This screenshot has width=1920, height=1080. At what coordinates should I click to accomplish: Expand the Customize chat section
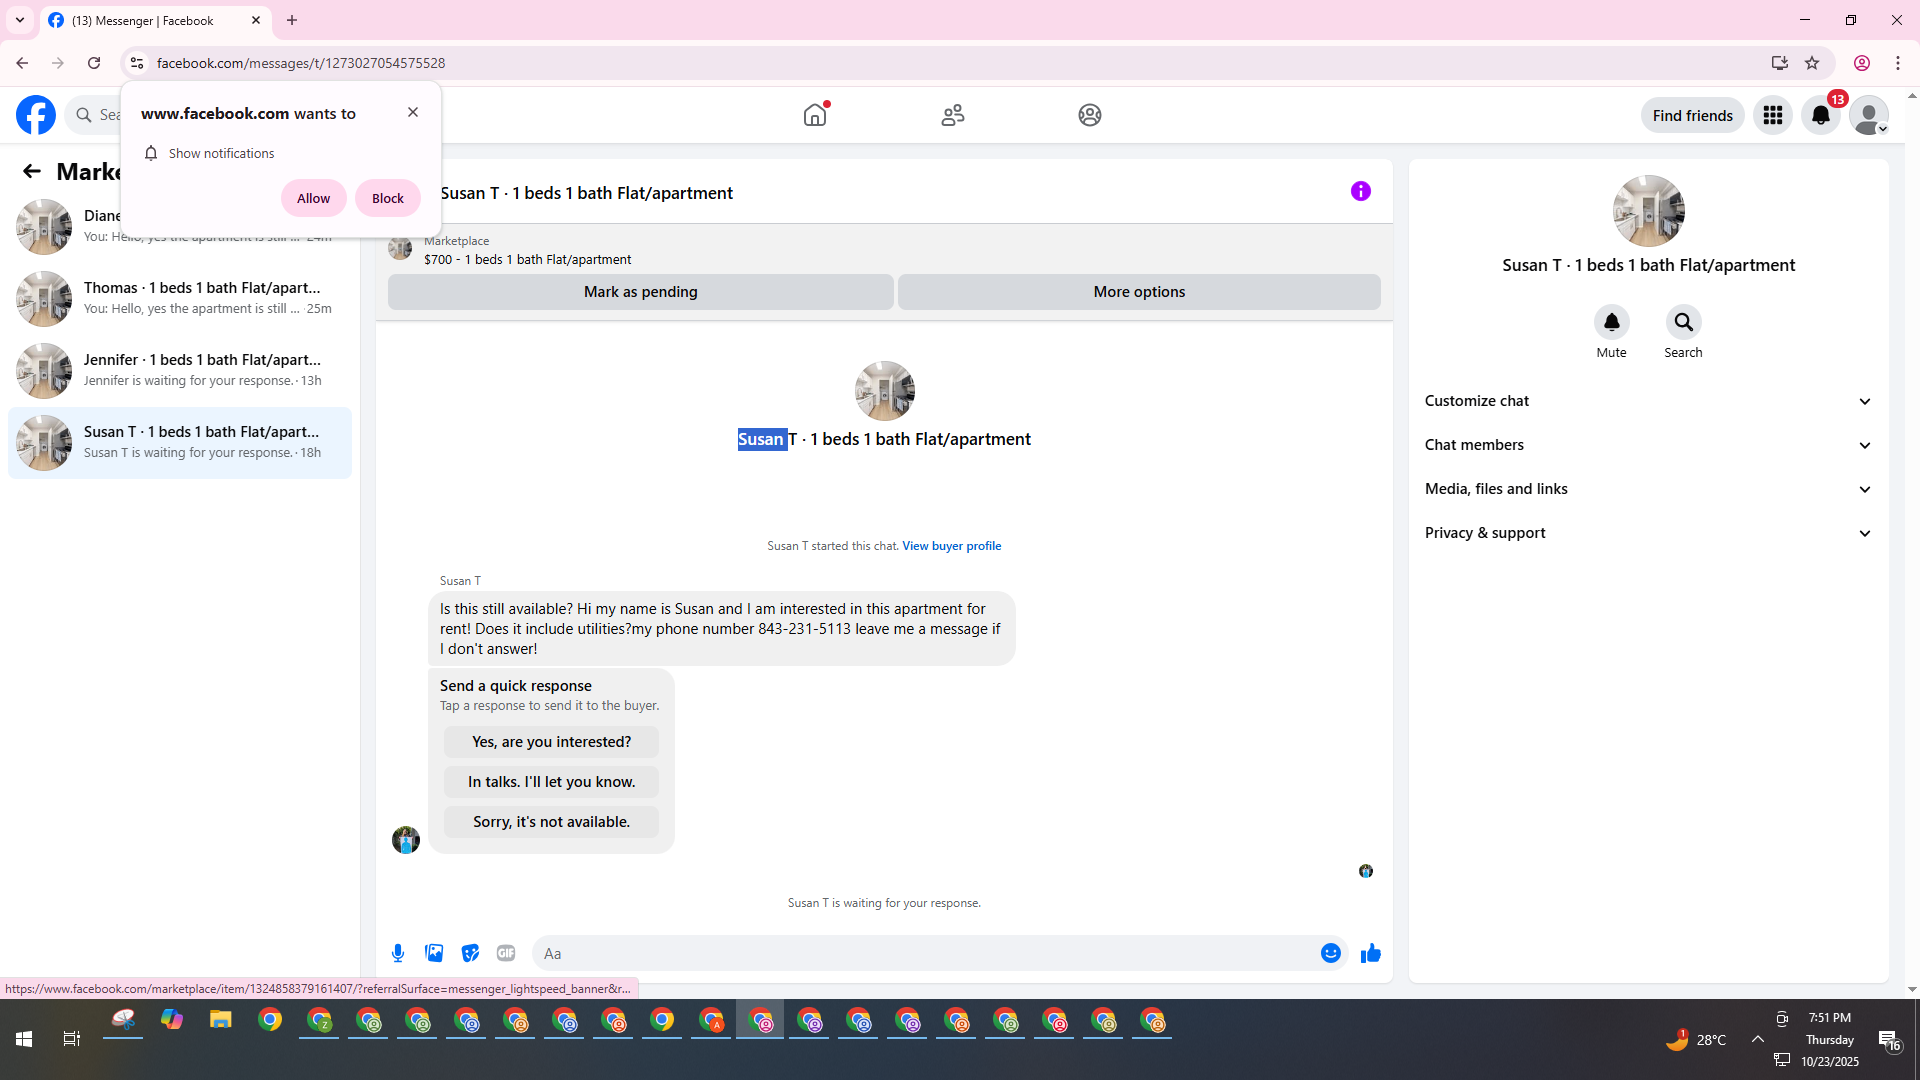[1648, 401]
